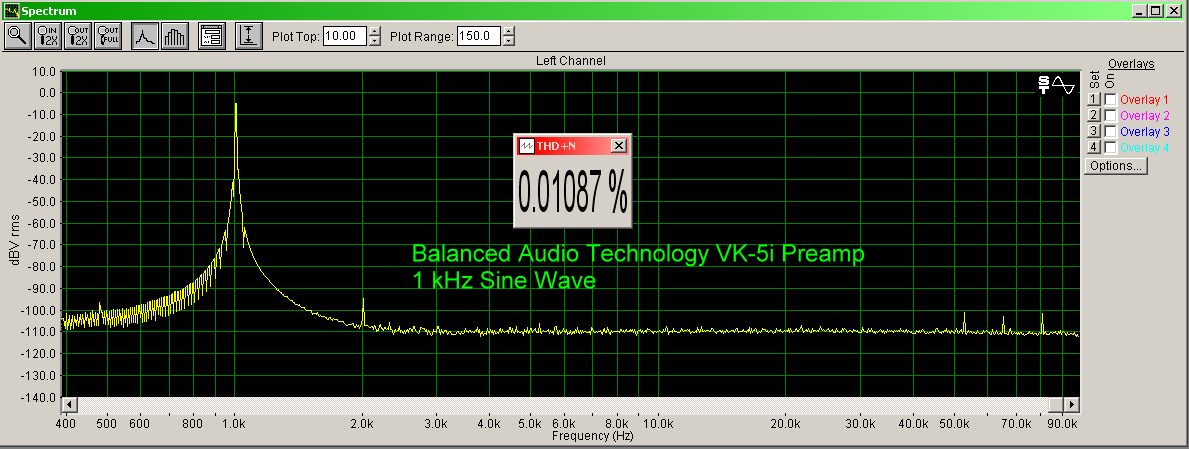This screenshot has width=1189, height=449.
Task: Click the Plot Range input field
Action: click(x=479, y=36)
